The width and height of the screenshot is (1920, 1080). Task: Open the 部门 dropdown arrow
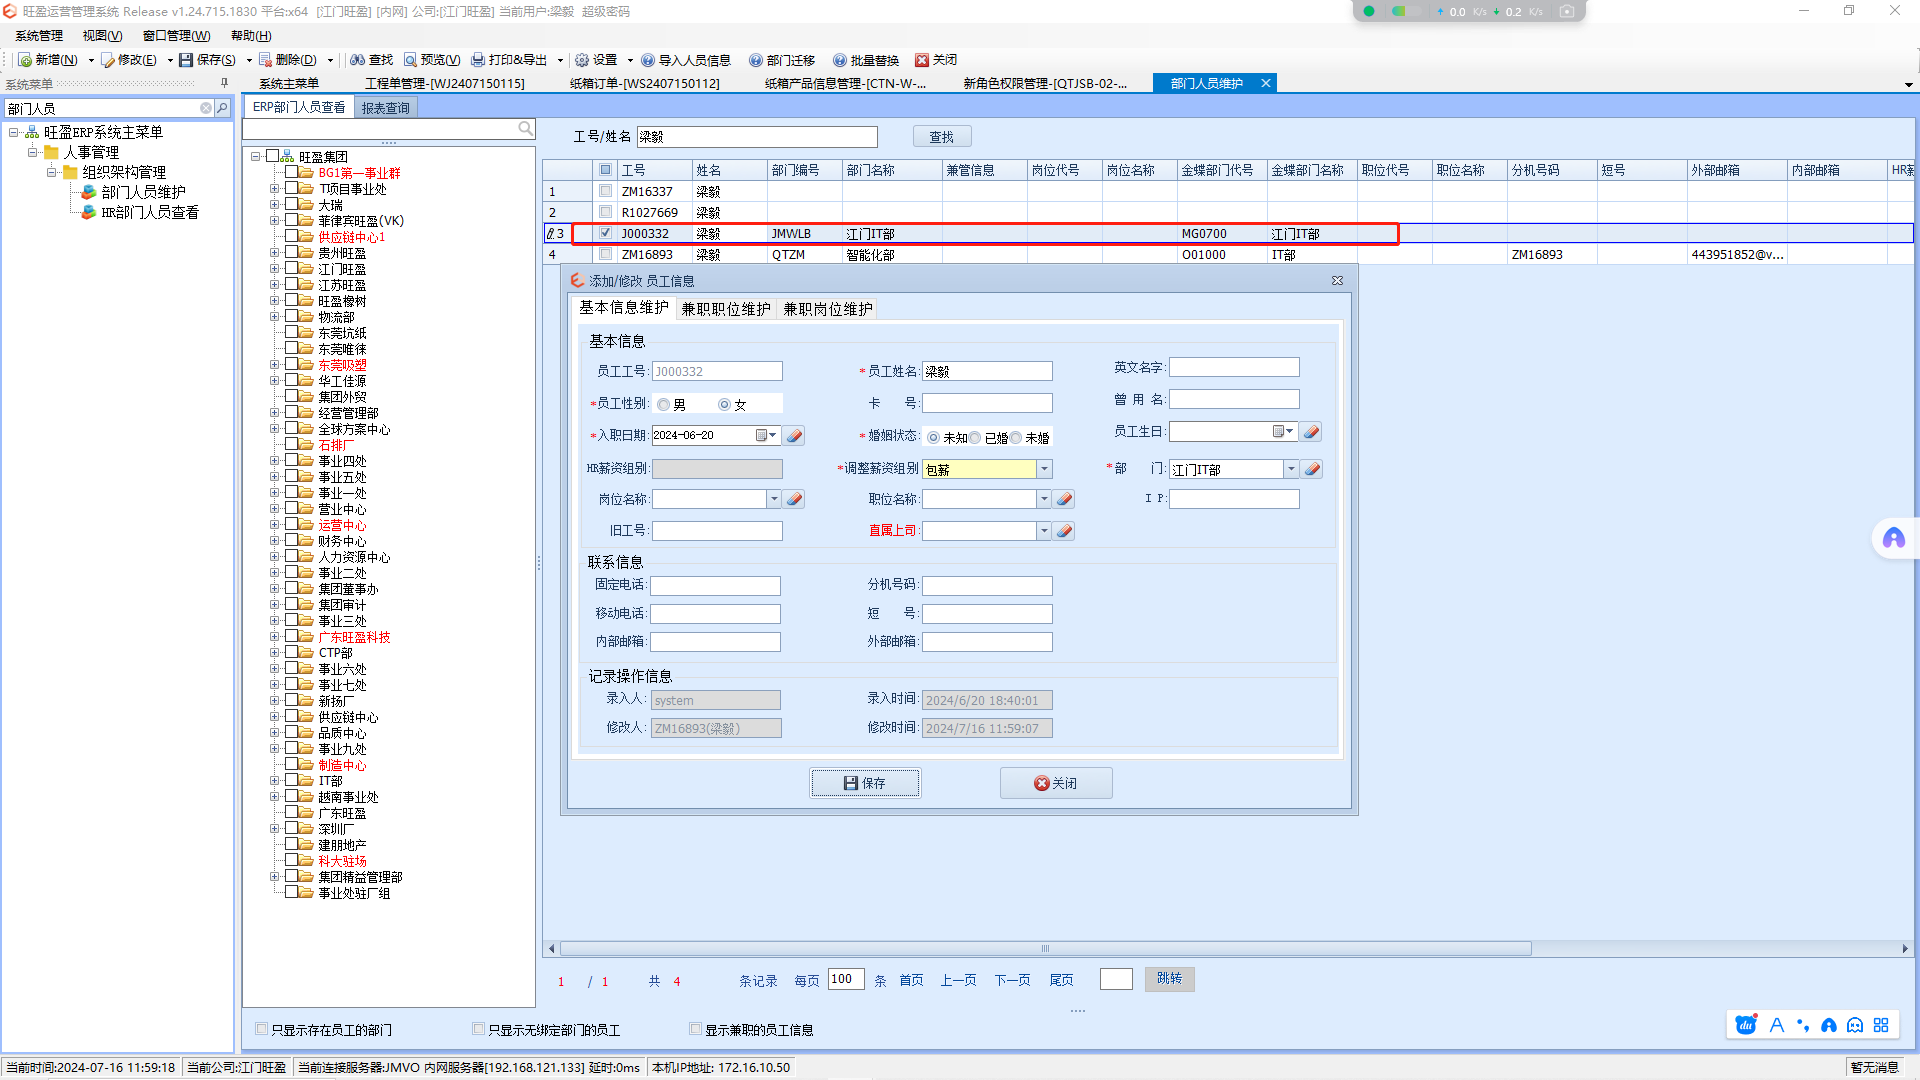(x=1291, y=469)
